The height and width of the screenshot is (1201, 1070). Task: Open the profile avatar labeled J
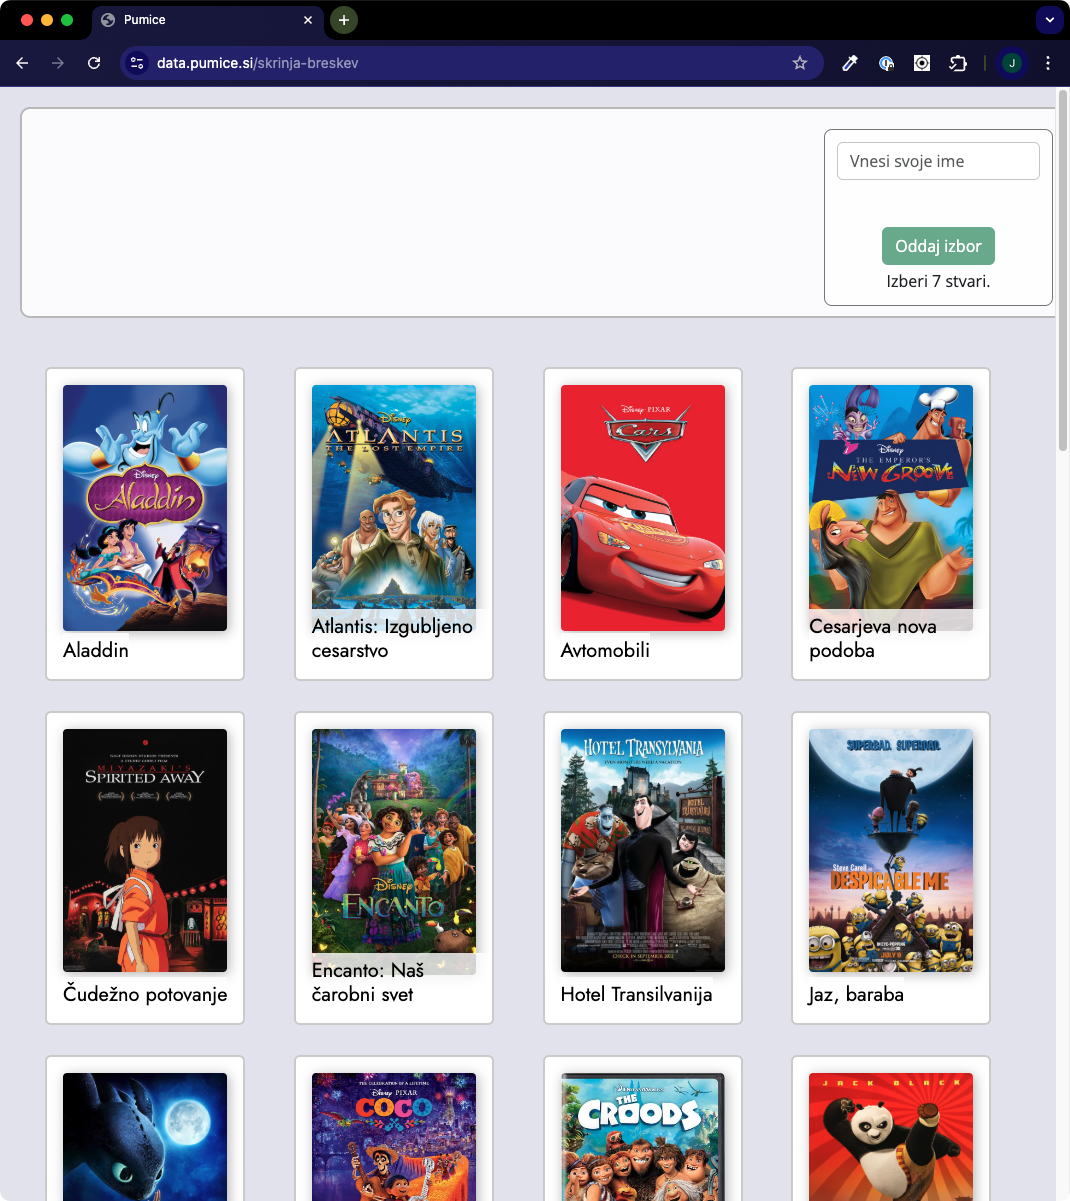tap(1012, 63)
